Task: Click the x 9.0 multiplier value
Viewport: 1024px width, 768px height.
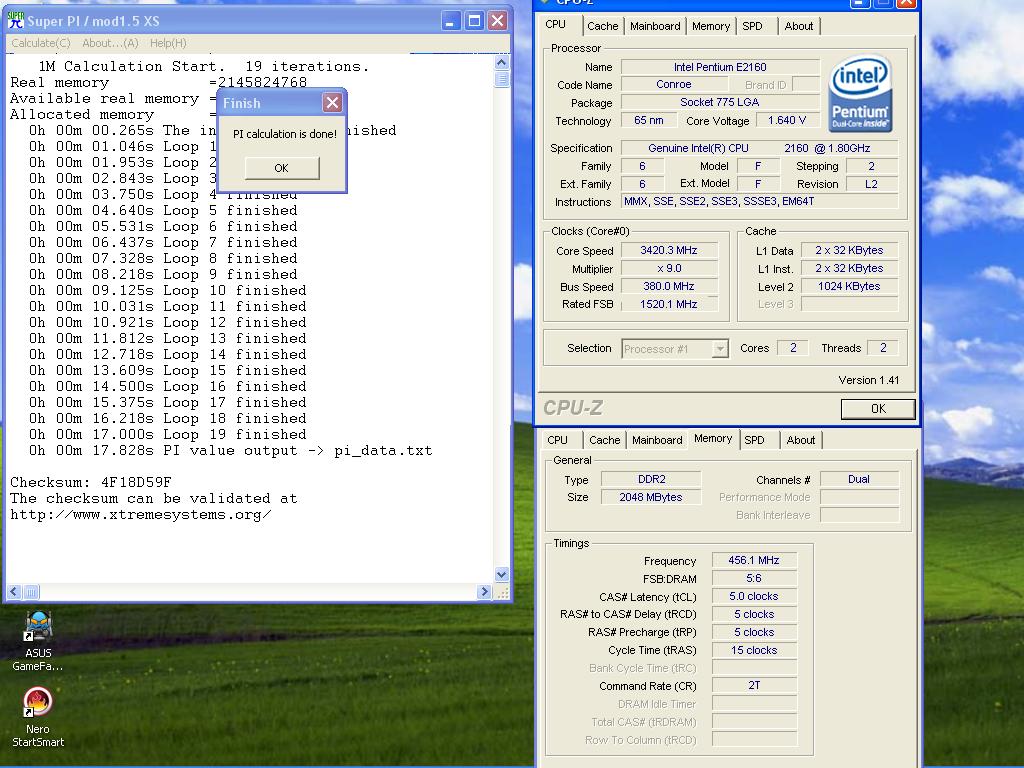Action: (669, 268)
